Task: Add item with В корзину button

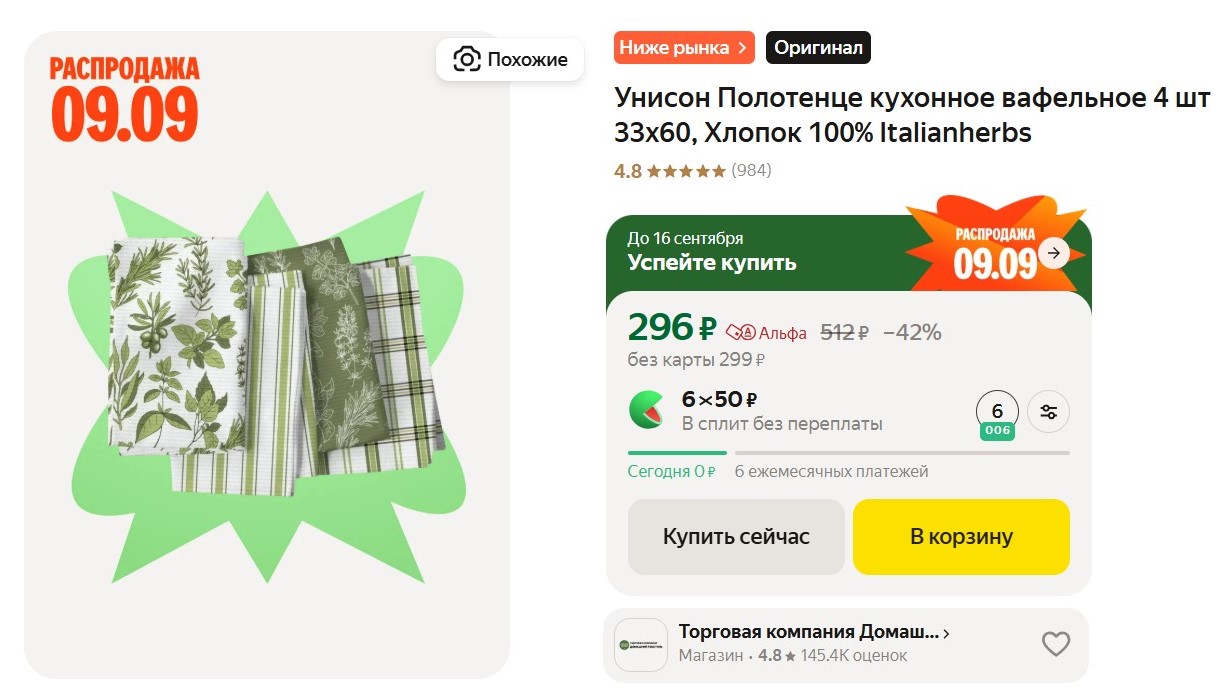Action: coord(961,537)
